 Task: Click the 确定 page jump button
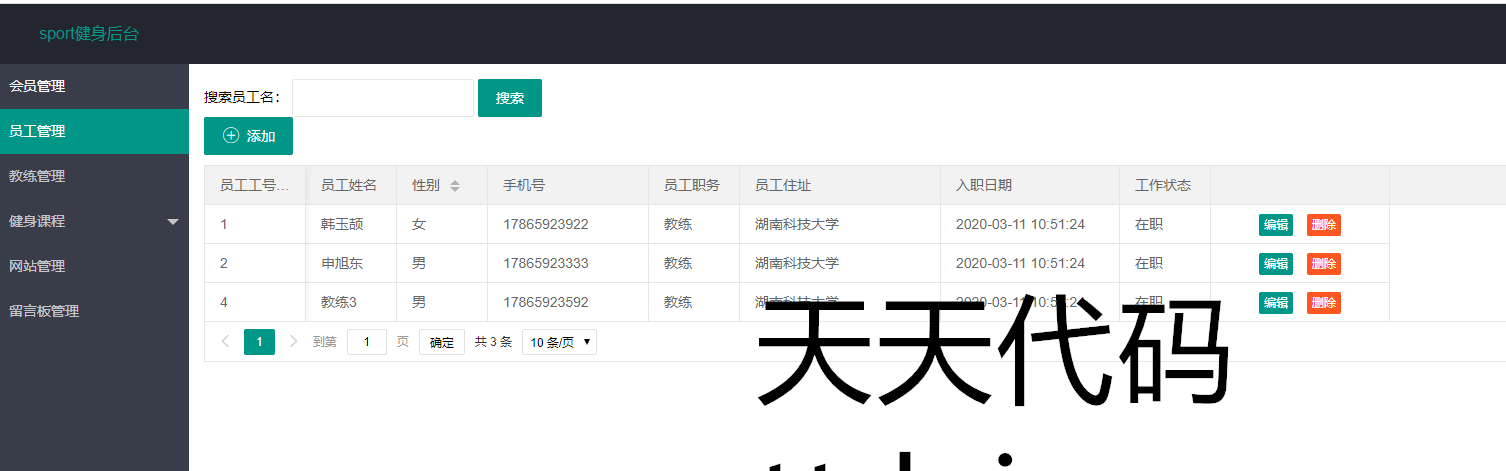[x=441, y=342]
